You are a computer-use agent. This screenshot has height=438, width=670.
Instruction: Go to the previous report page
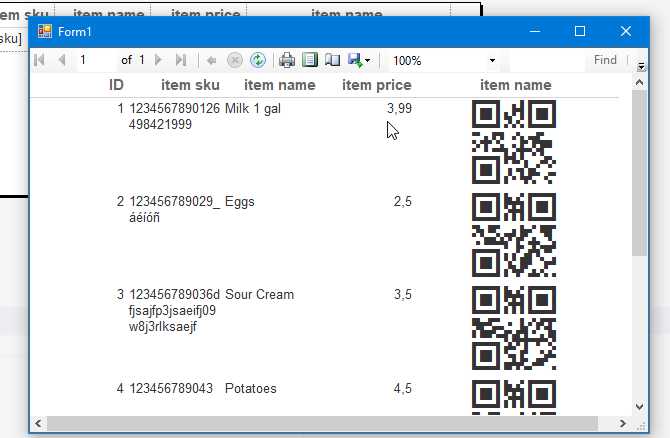(x=62, y=60)
